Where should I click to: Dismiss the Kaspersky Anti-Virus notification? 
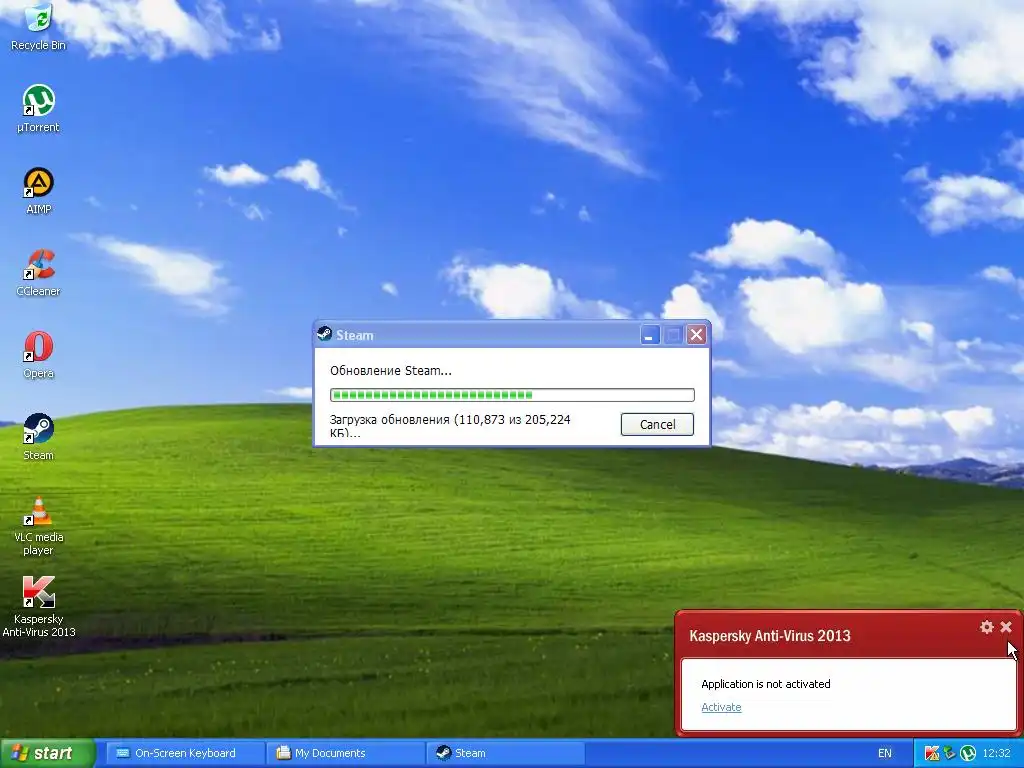point(1006,627)
